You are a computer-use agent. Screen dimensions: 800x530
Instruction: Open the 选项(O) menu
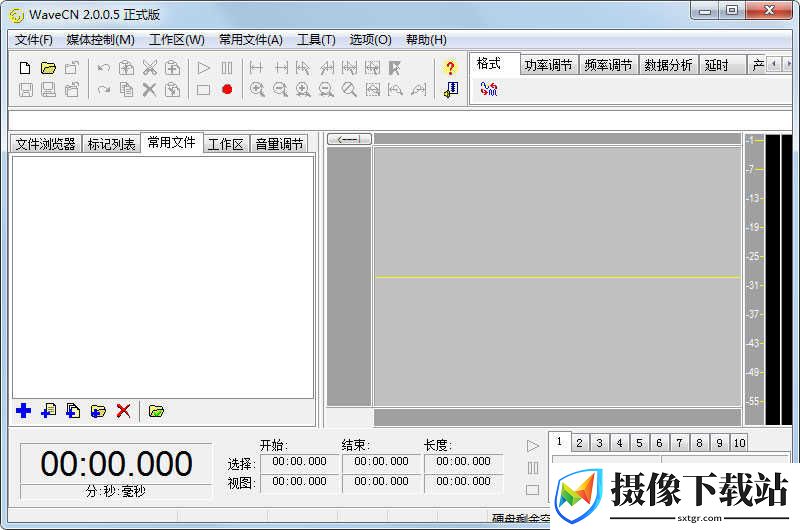tap(370, 40)
